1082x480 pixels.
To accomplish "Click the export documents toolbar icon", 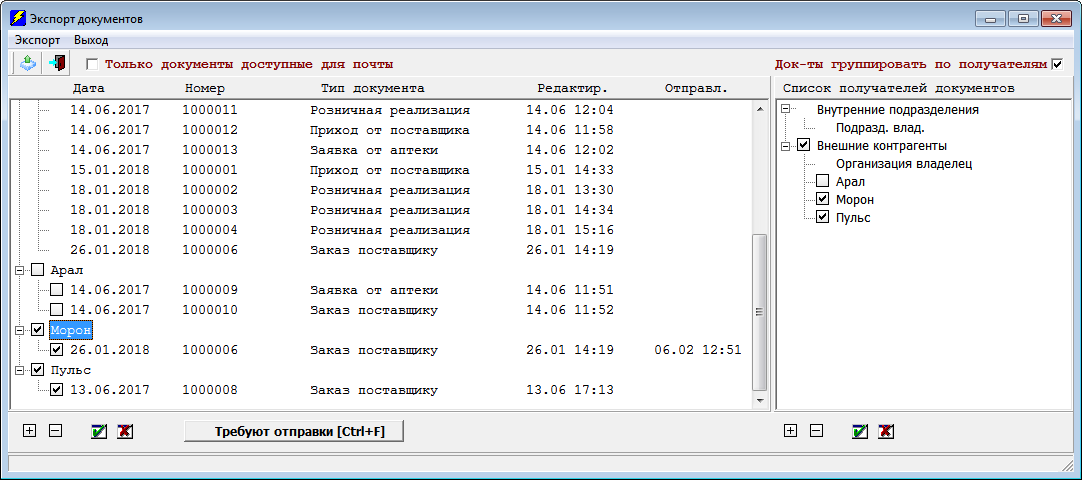I will [x=26, y=63].
